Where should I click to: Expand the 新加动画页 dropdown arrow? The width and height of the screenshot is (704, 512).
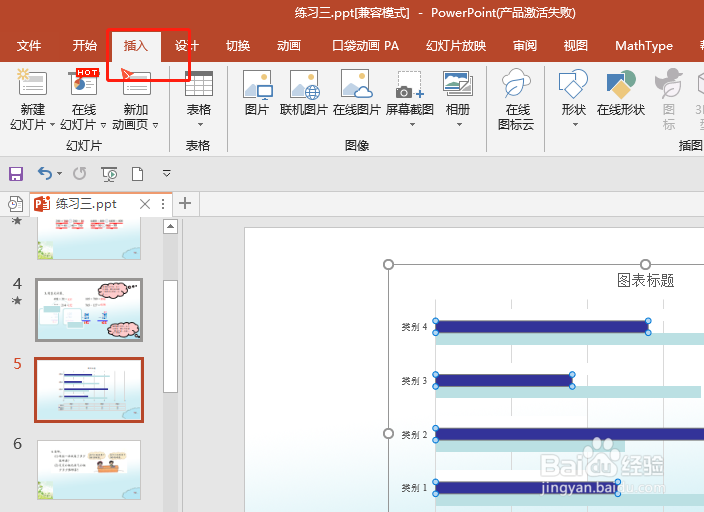[x=155, y=125]
